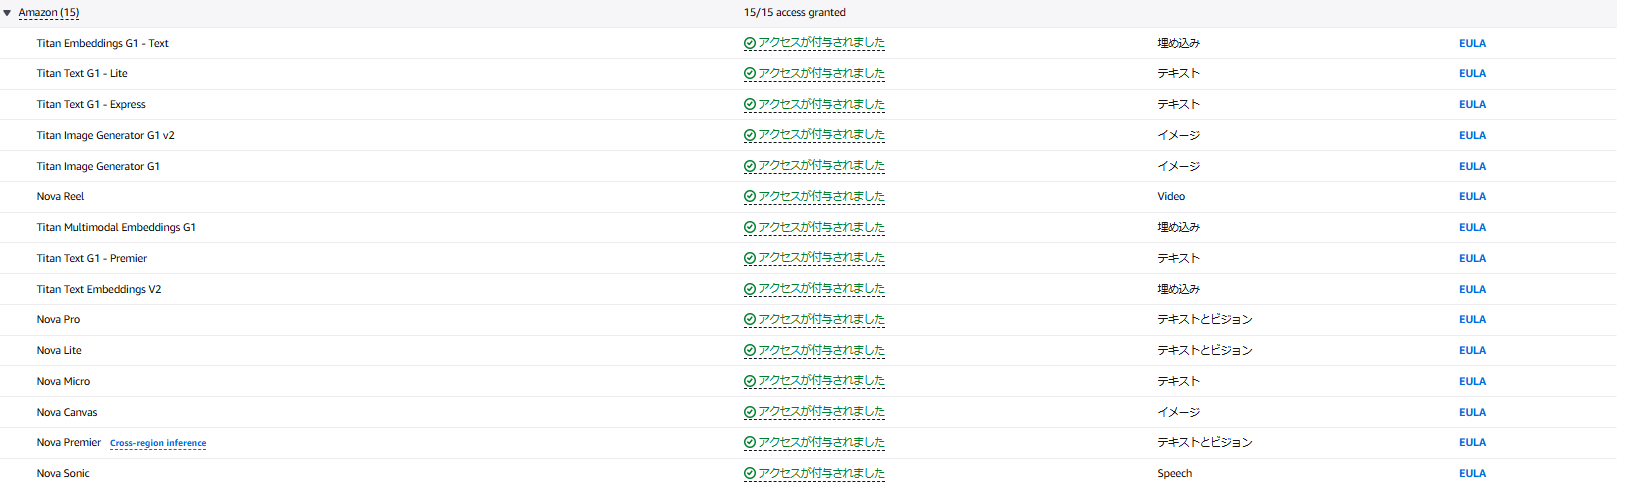Click 埋め込み modality in Titan Text Embeddings V2 row
Image resolution: width=1625 pixels, height=488 pixels.
(1179, 290)
